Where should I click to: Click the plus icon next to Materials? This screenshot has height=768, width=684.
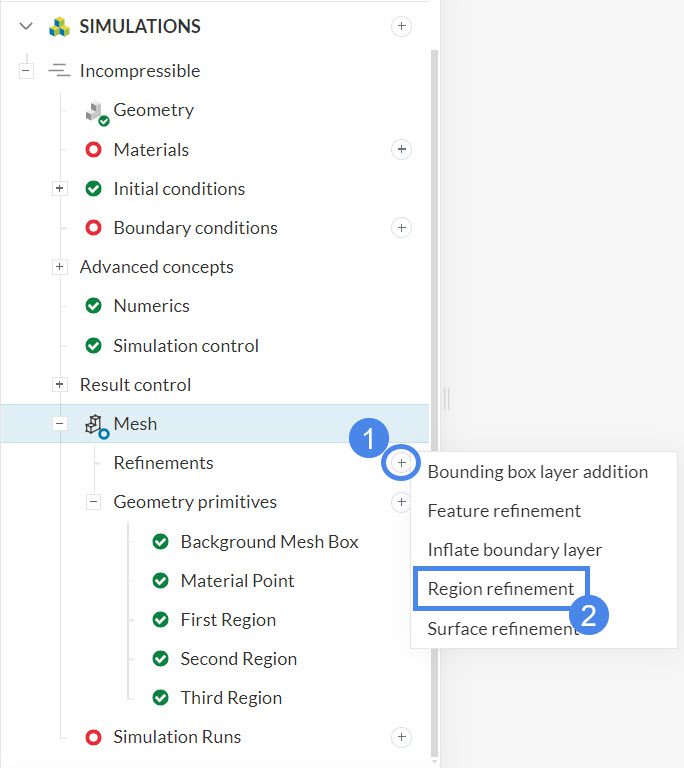tap(401, 150)
